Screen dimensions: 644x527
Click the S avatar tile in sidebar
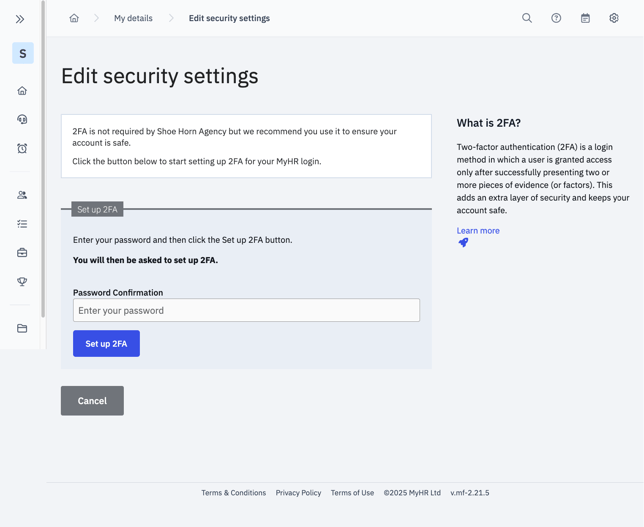coord(22,54)
